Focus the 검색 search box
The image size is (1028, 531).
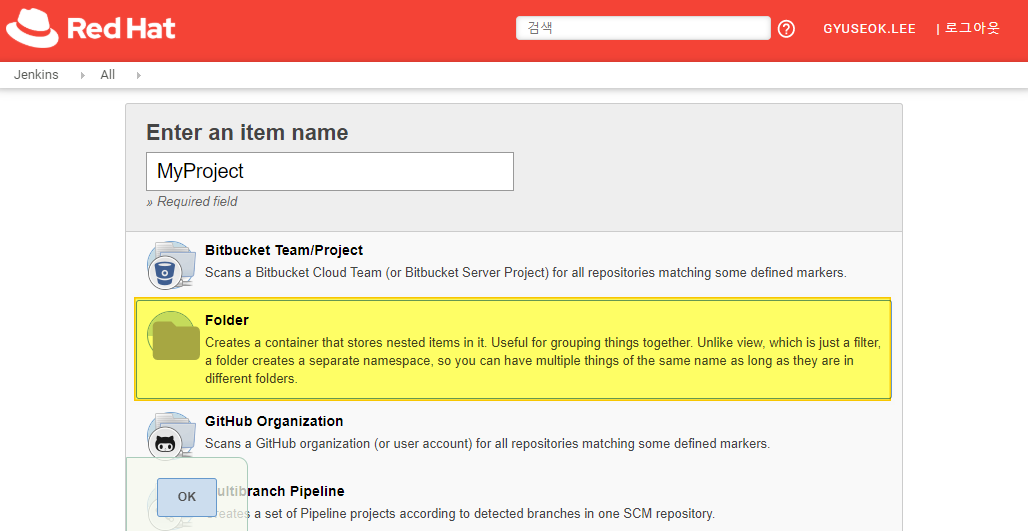[642, 28]
